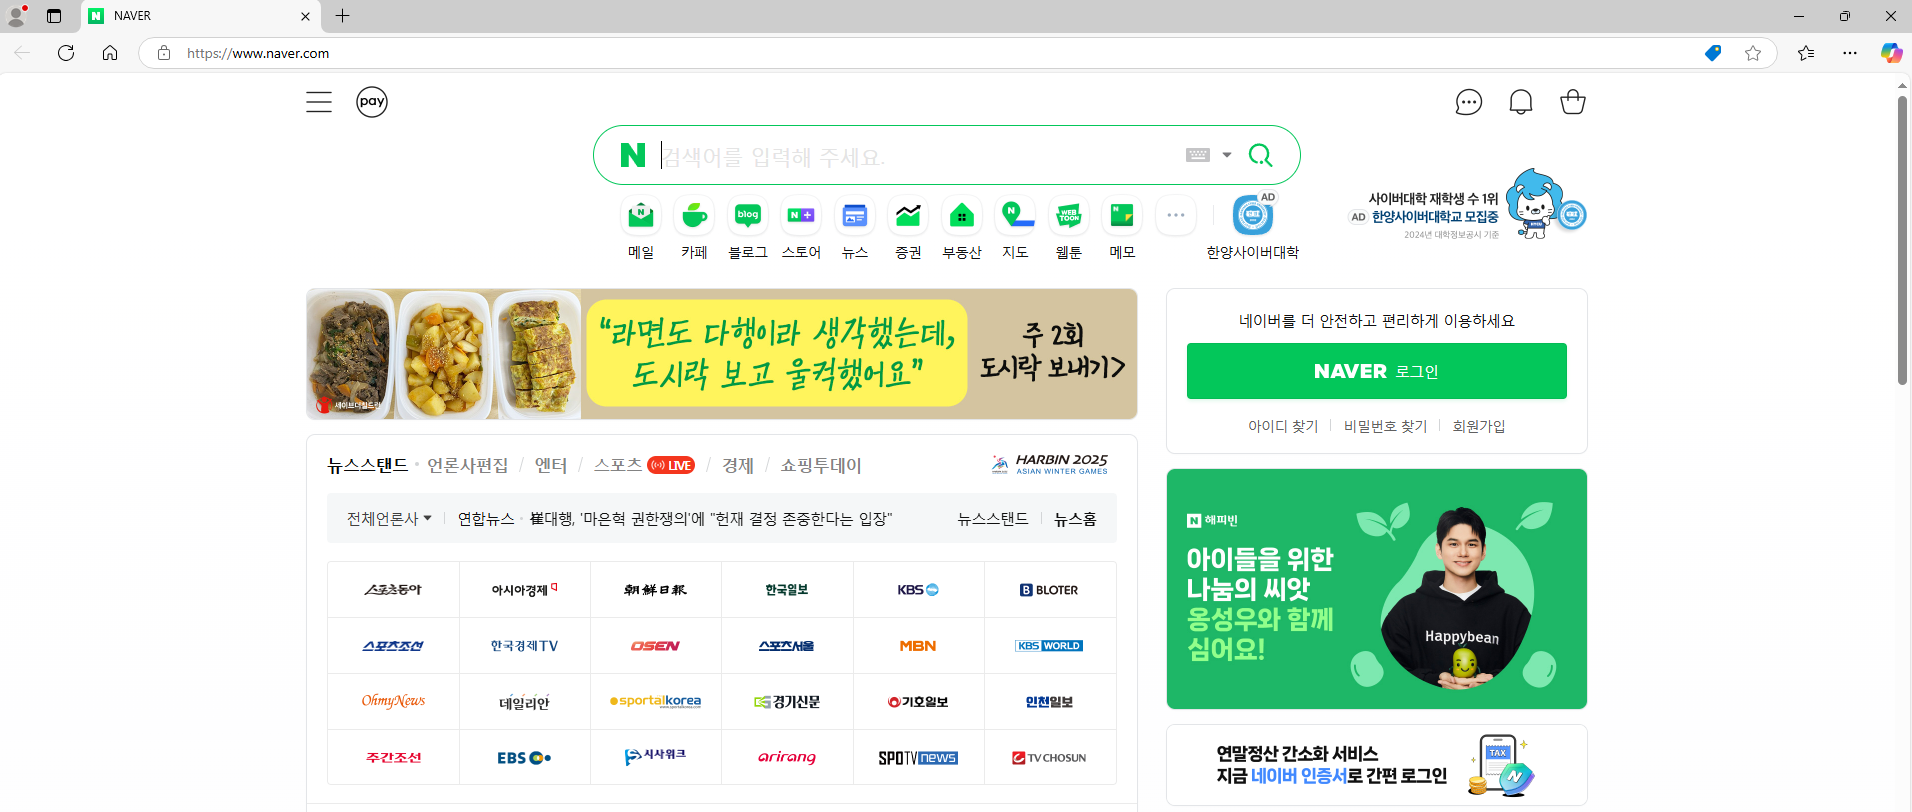This screenshot has height=812, width=1912.
Task: Click the 비밀번호 찾기 link
Action: [1385, 426]
